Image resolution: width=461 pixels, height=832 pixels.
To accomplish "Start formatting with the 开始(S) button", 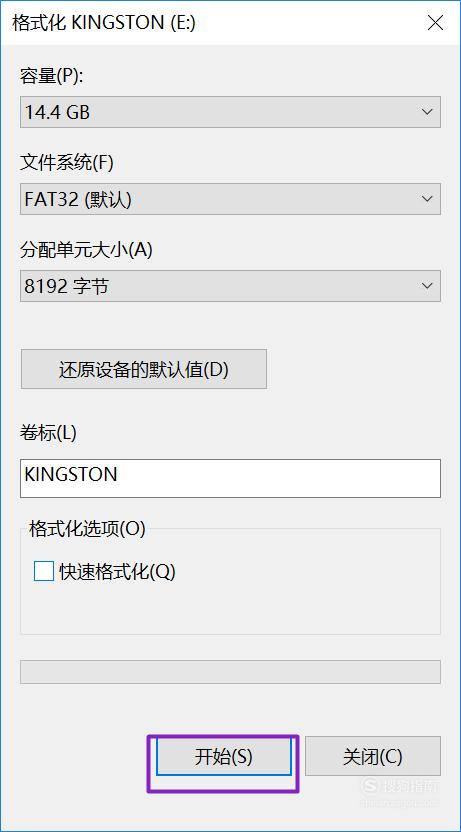I will pyautogui.click(x=223, y=757).
